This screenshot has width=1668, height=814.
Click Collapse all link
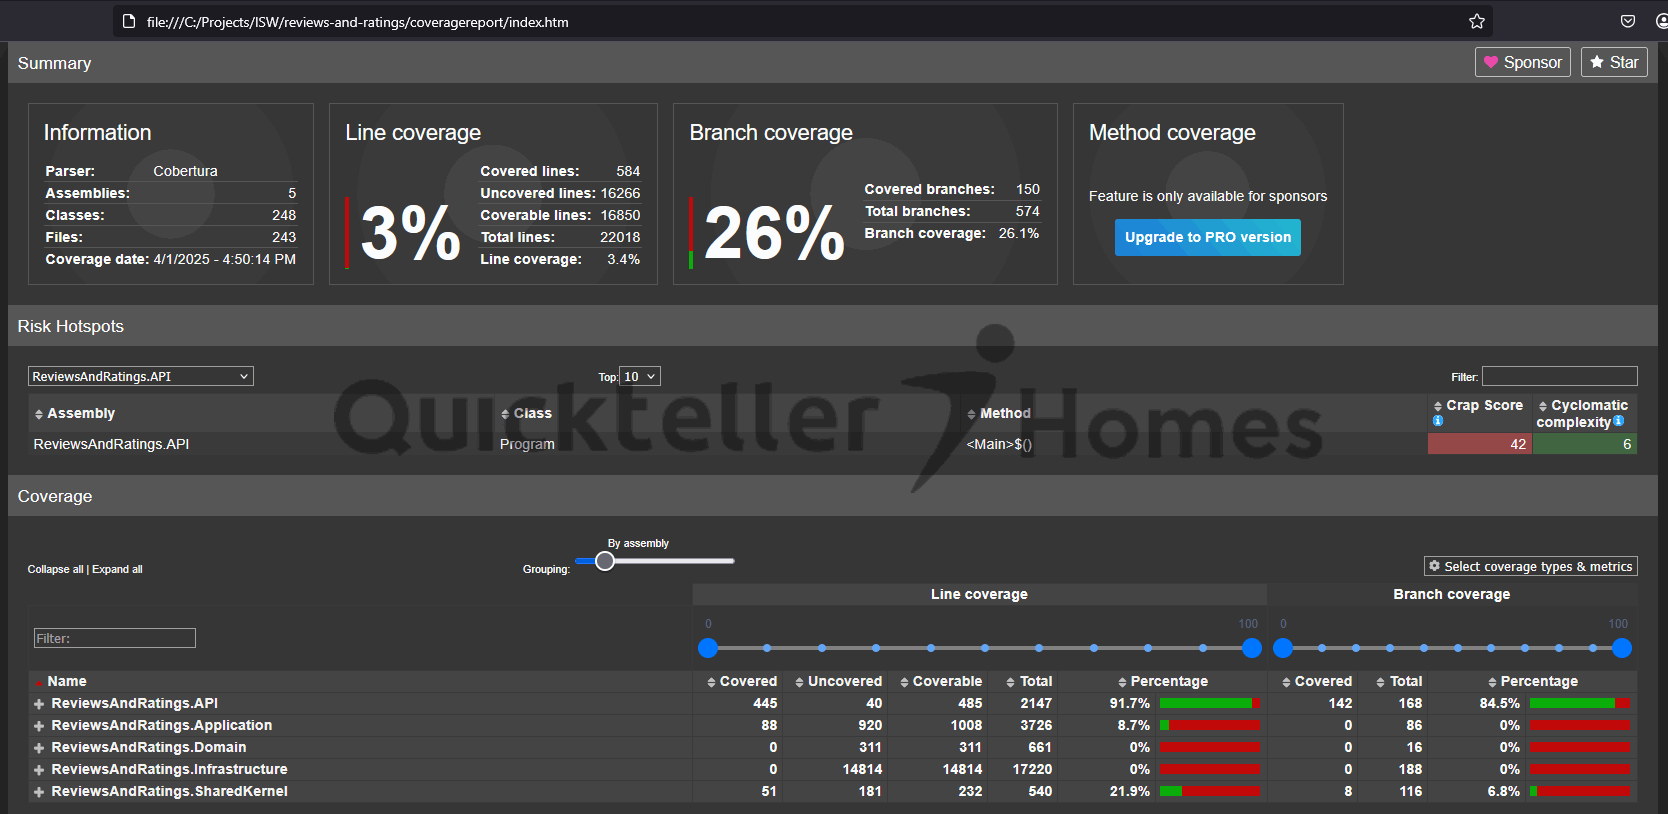[x=55, y=570]
